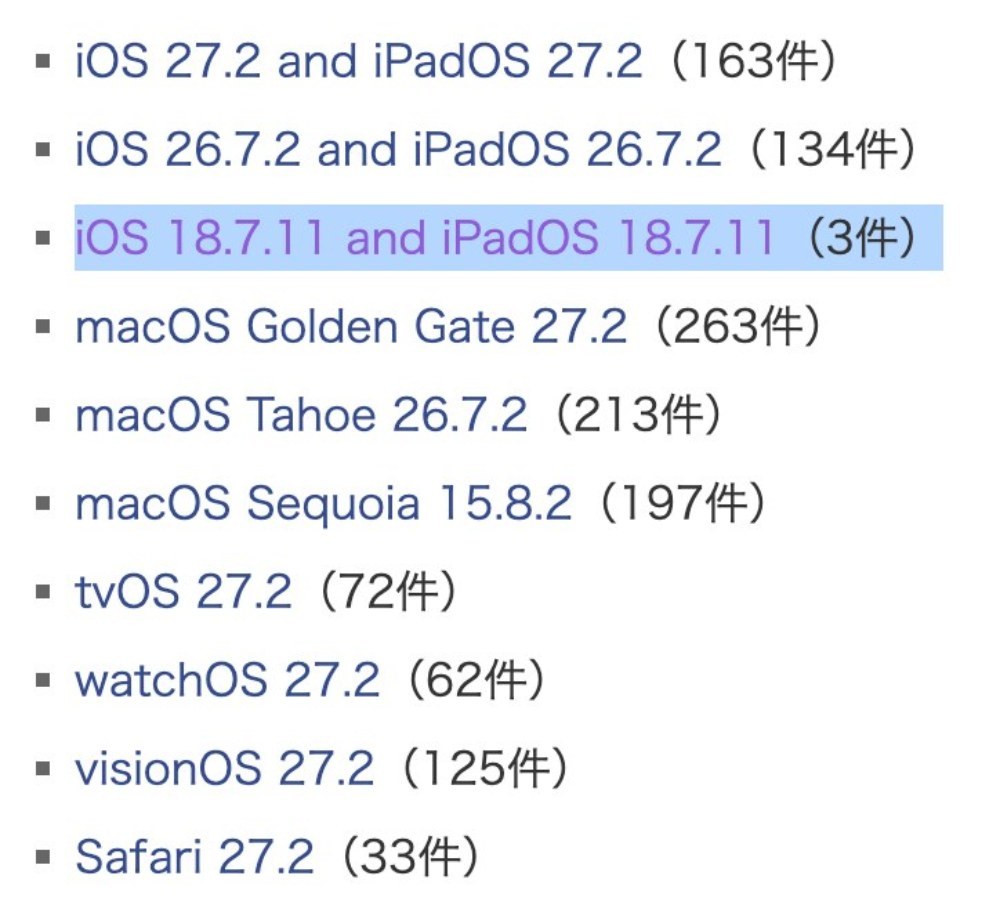Open the watchOS 27.2 link
1000x901 pixels.
pos(228,679)
